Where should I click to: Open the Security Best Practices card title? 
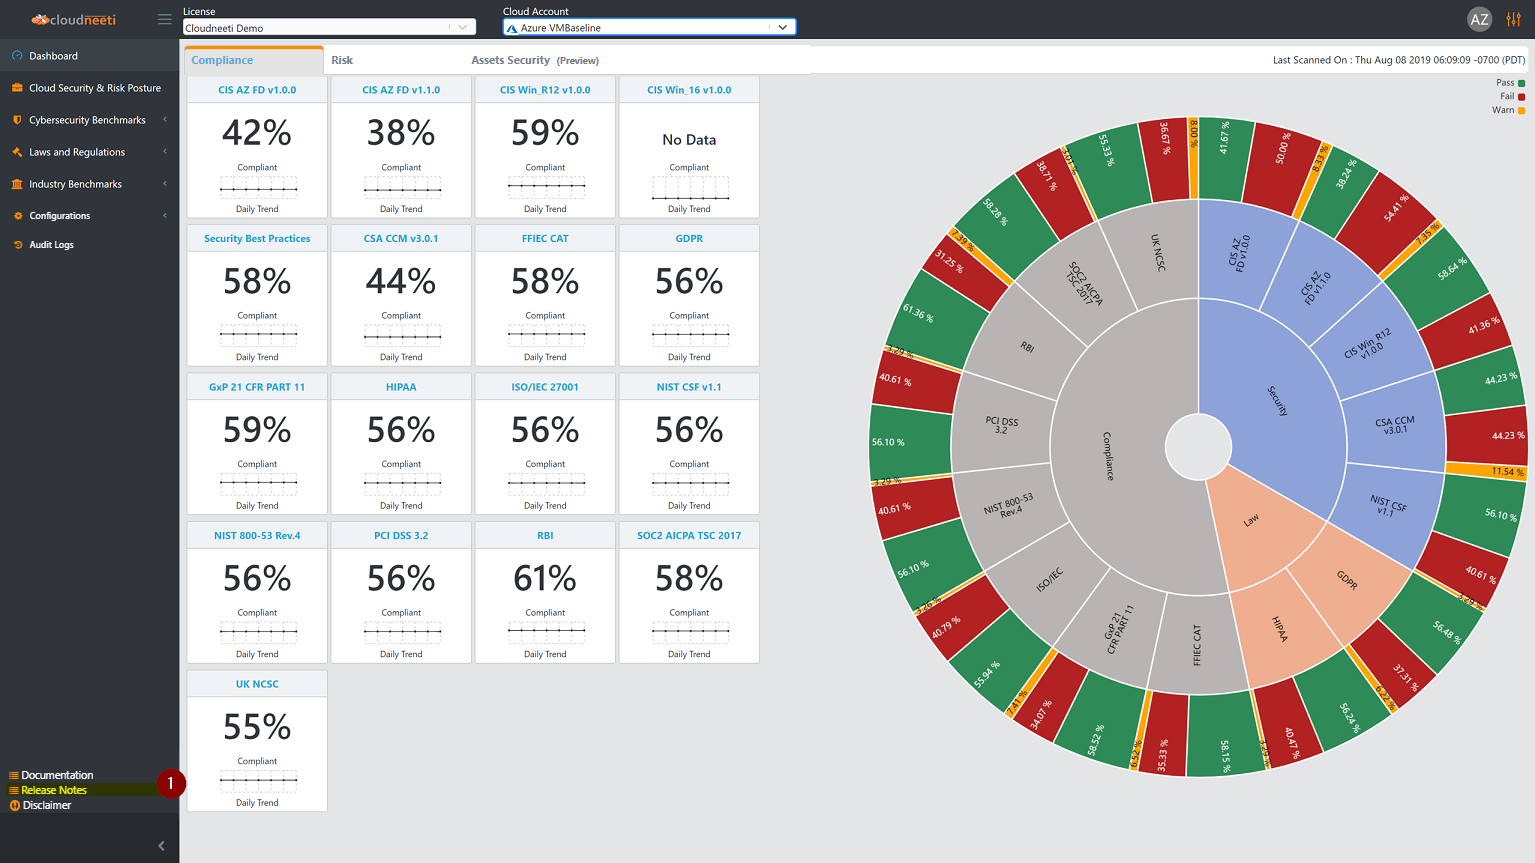tap(257, 239)
